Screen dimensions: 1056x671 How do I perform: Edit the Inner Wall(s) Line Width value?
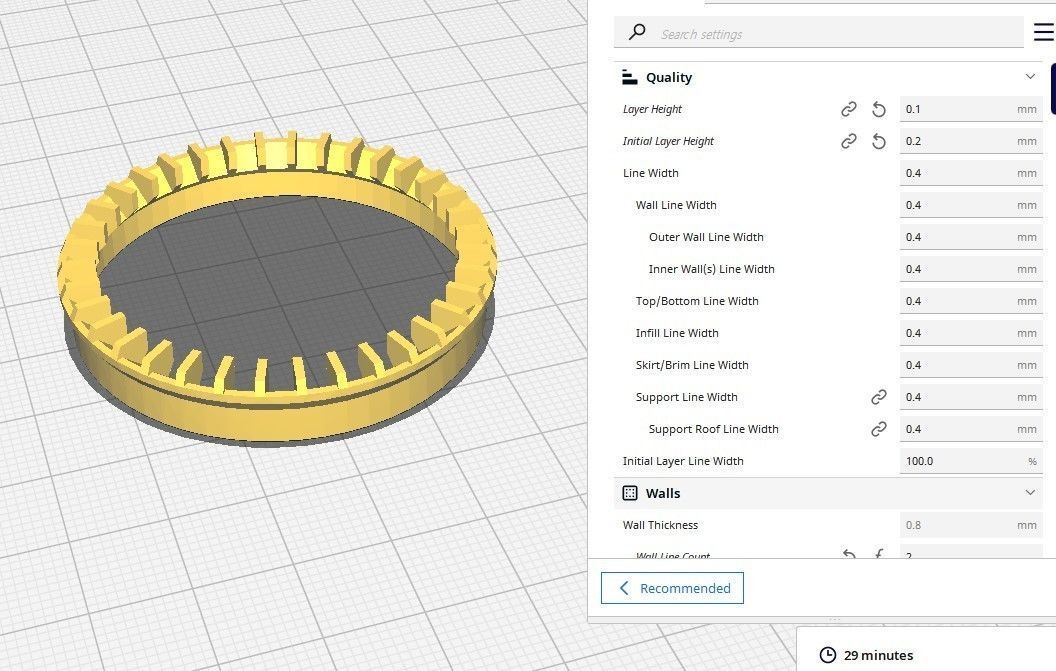click(x=971, y=269)
